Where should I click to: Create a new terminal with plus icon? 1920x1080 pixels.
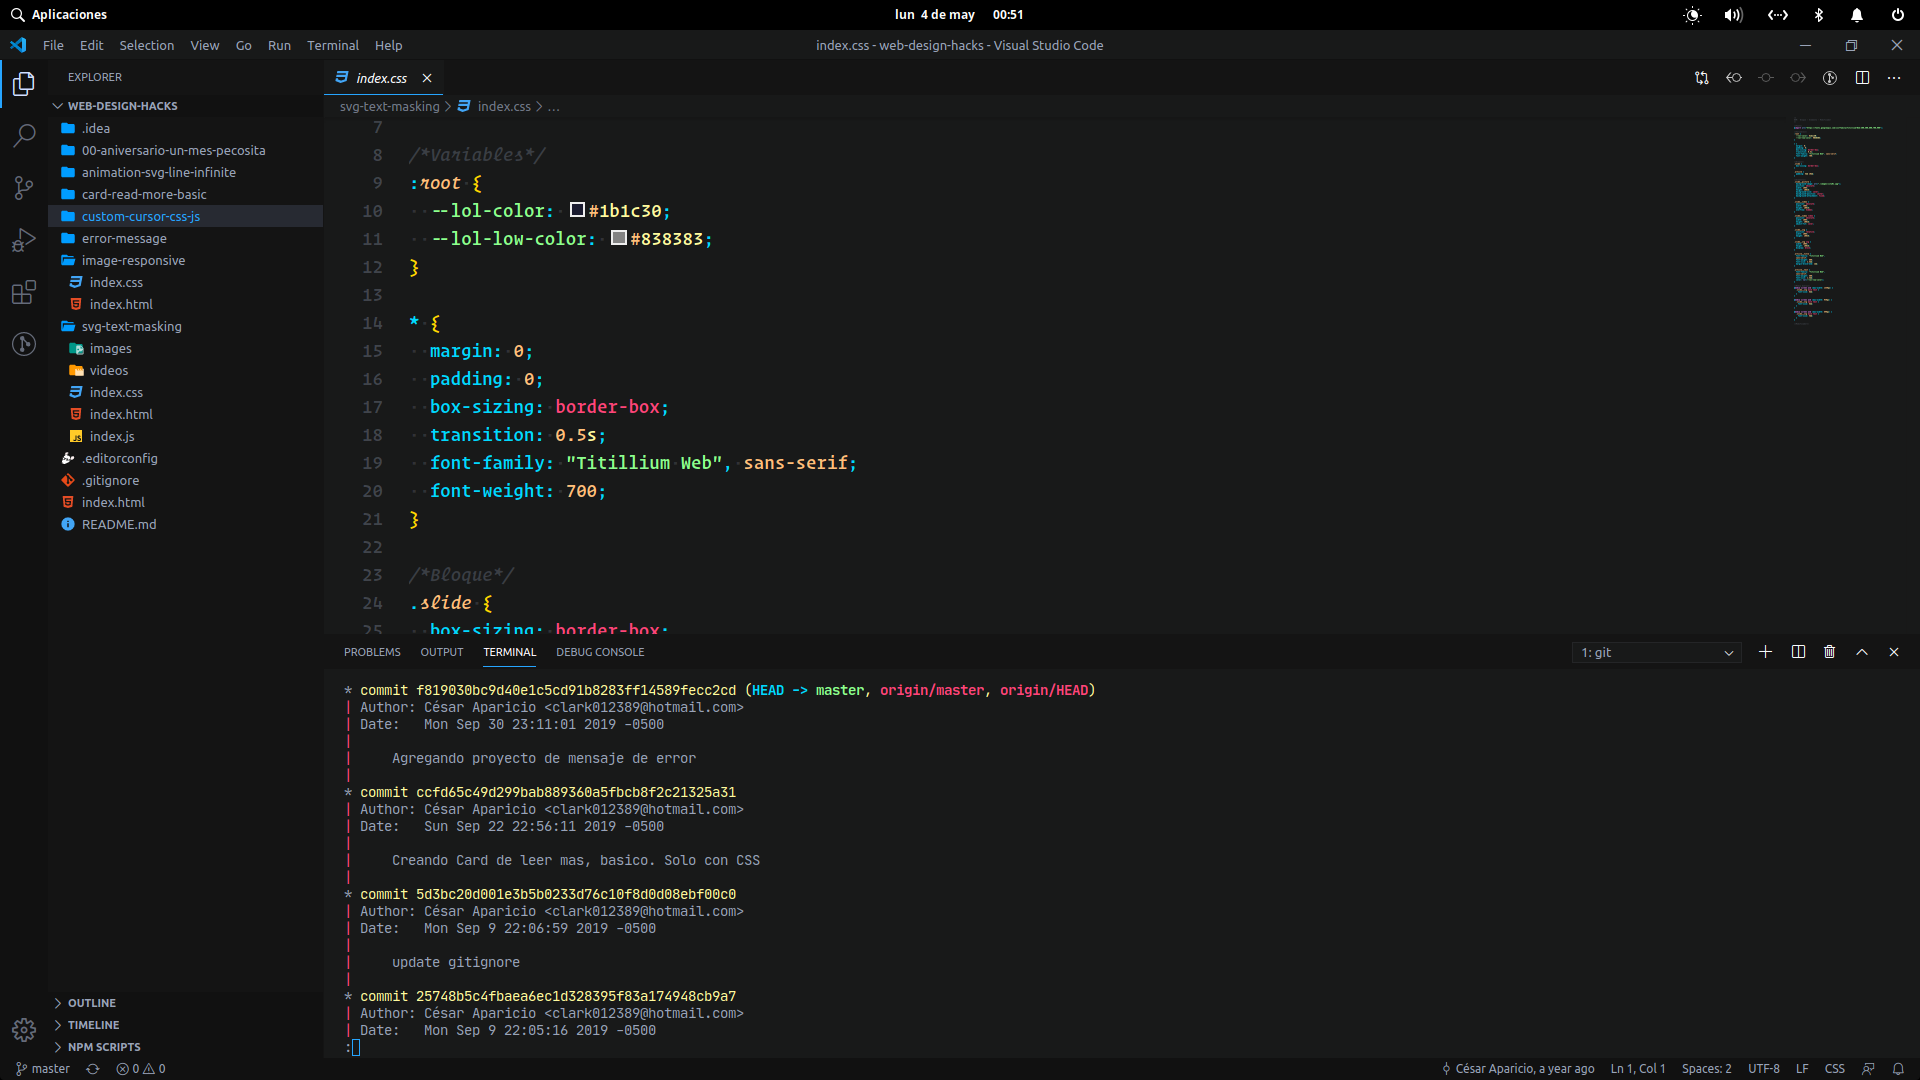(x=1765, y=652)
